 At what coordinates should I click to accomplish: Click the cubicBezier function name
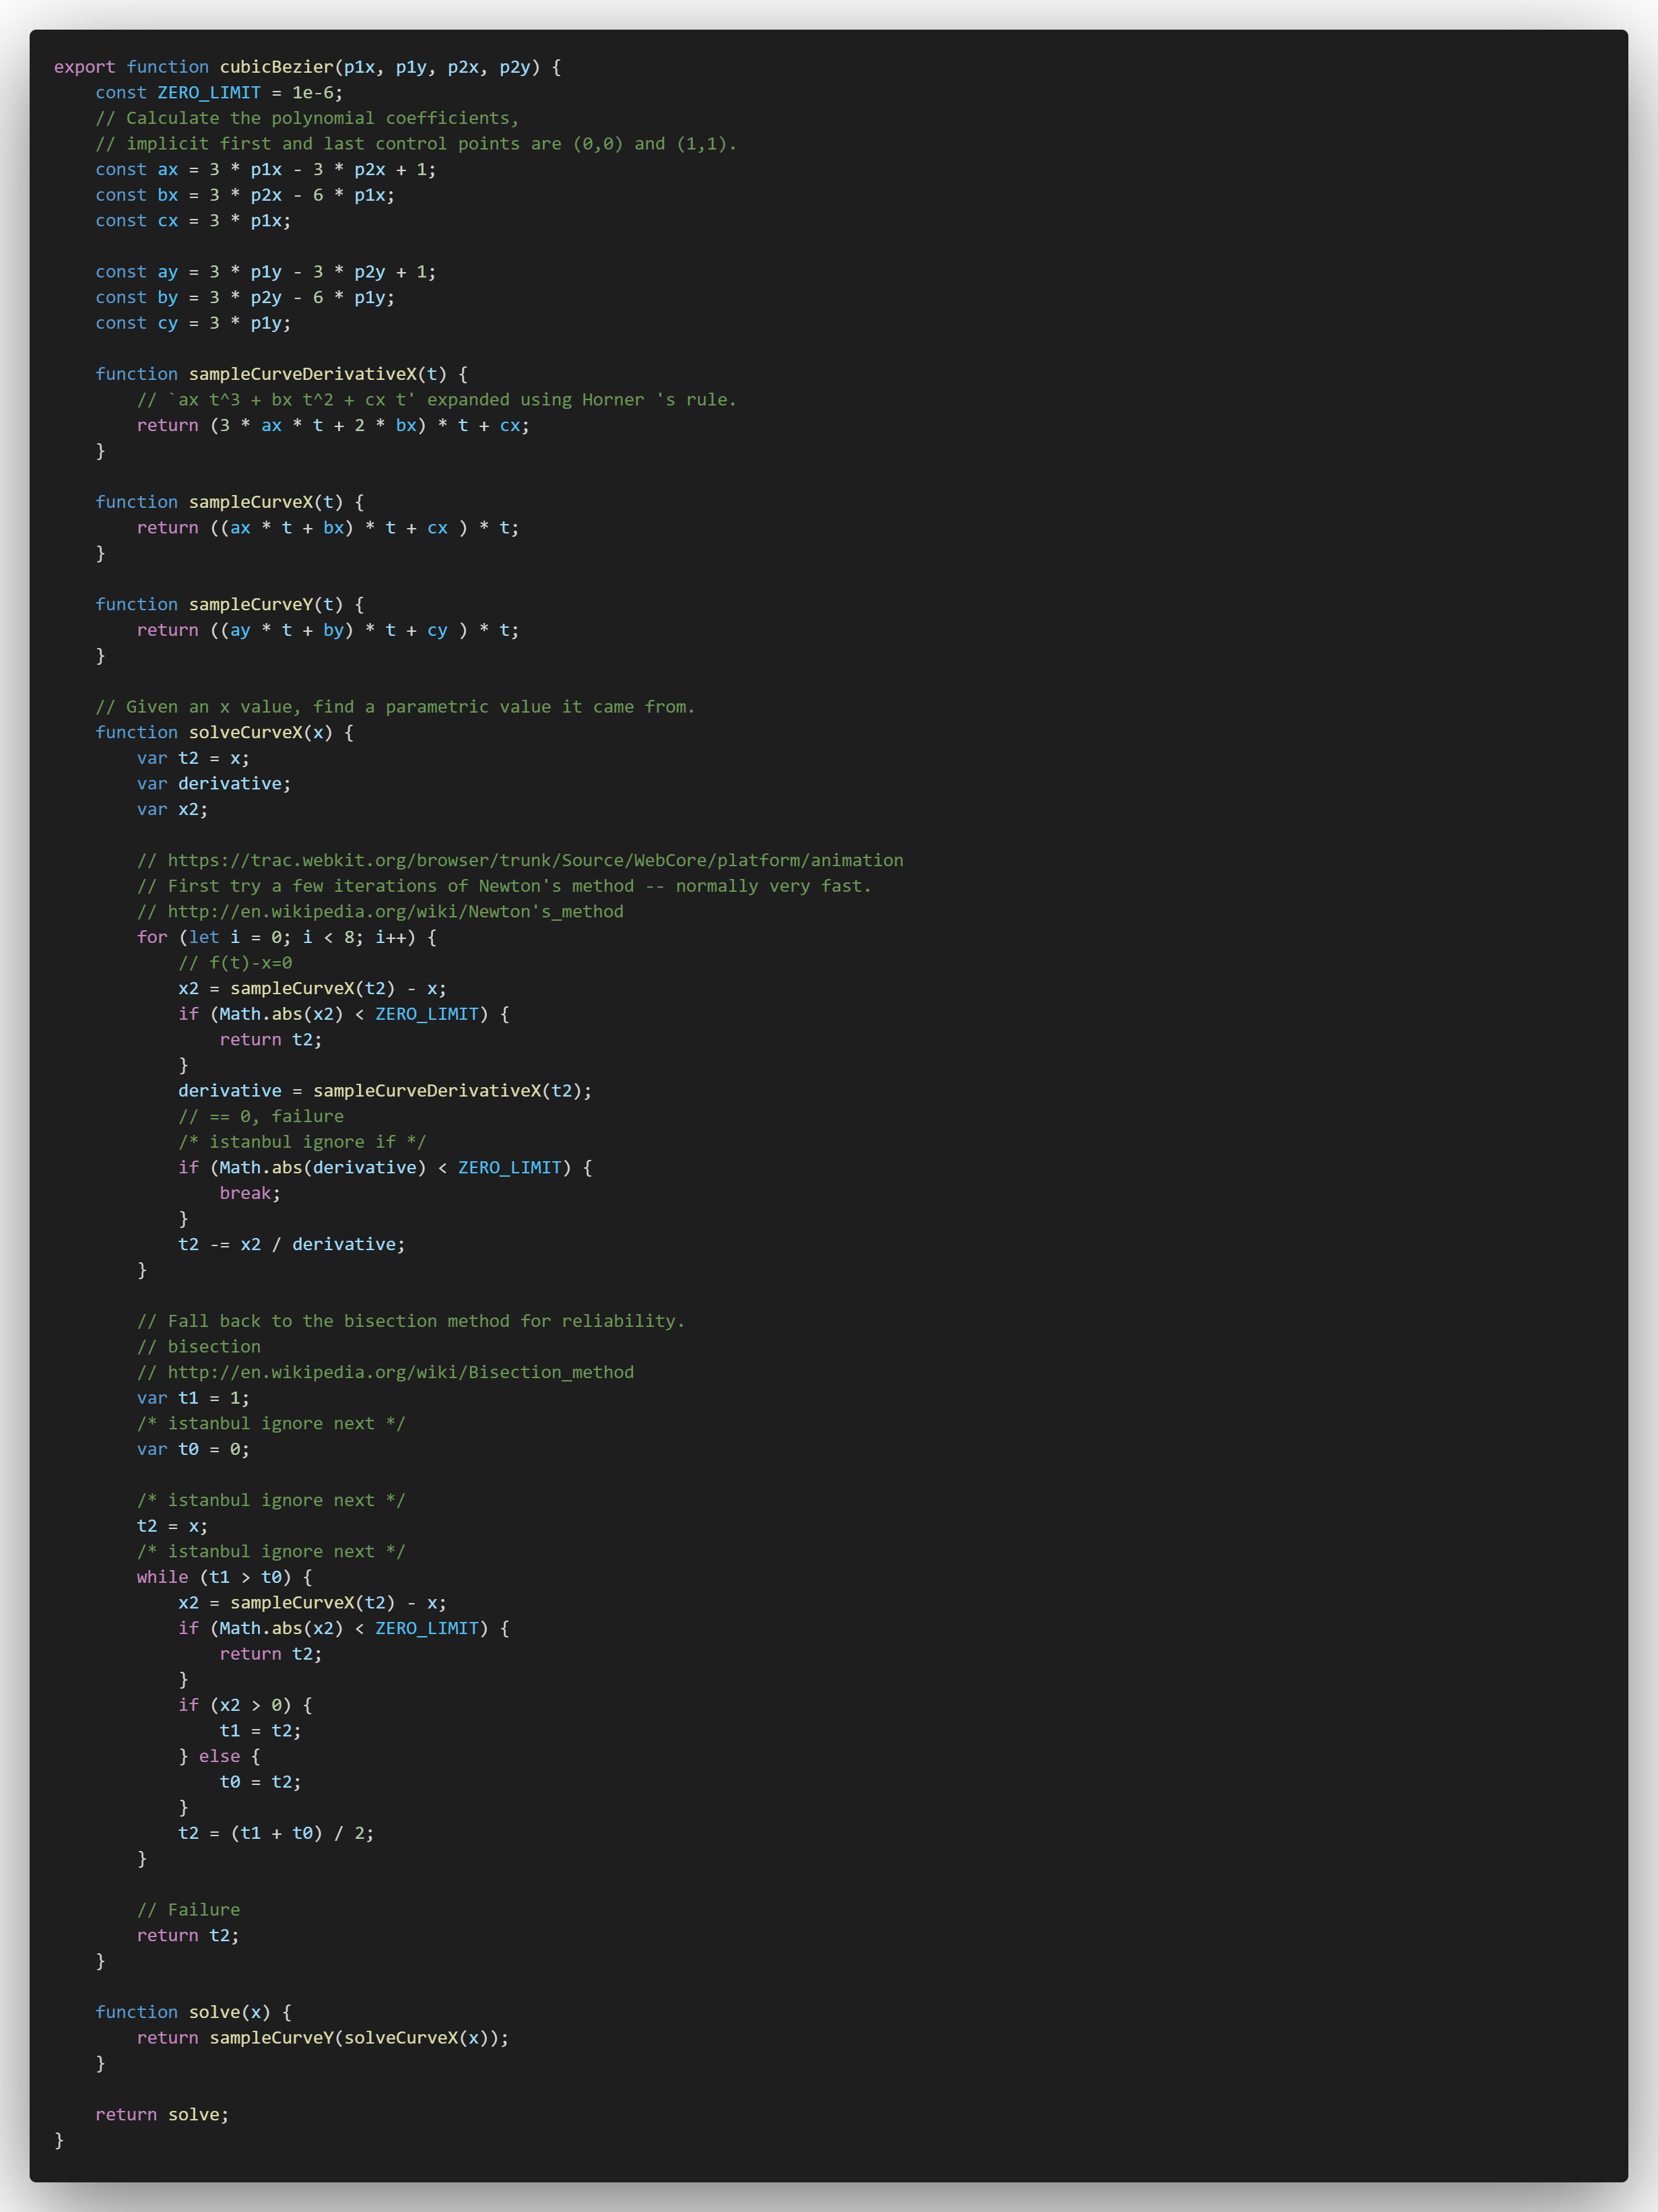(x=276, y=67)
